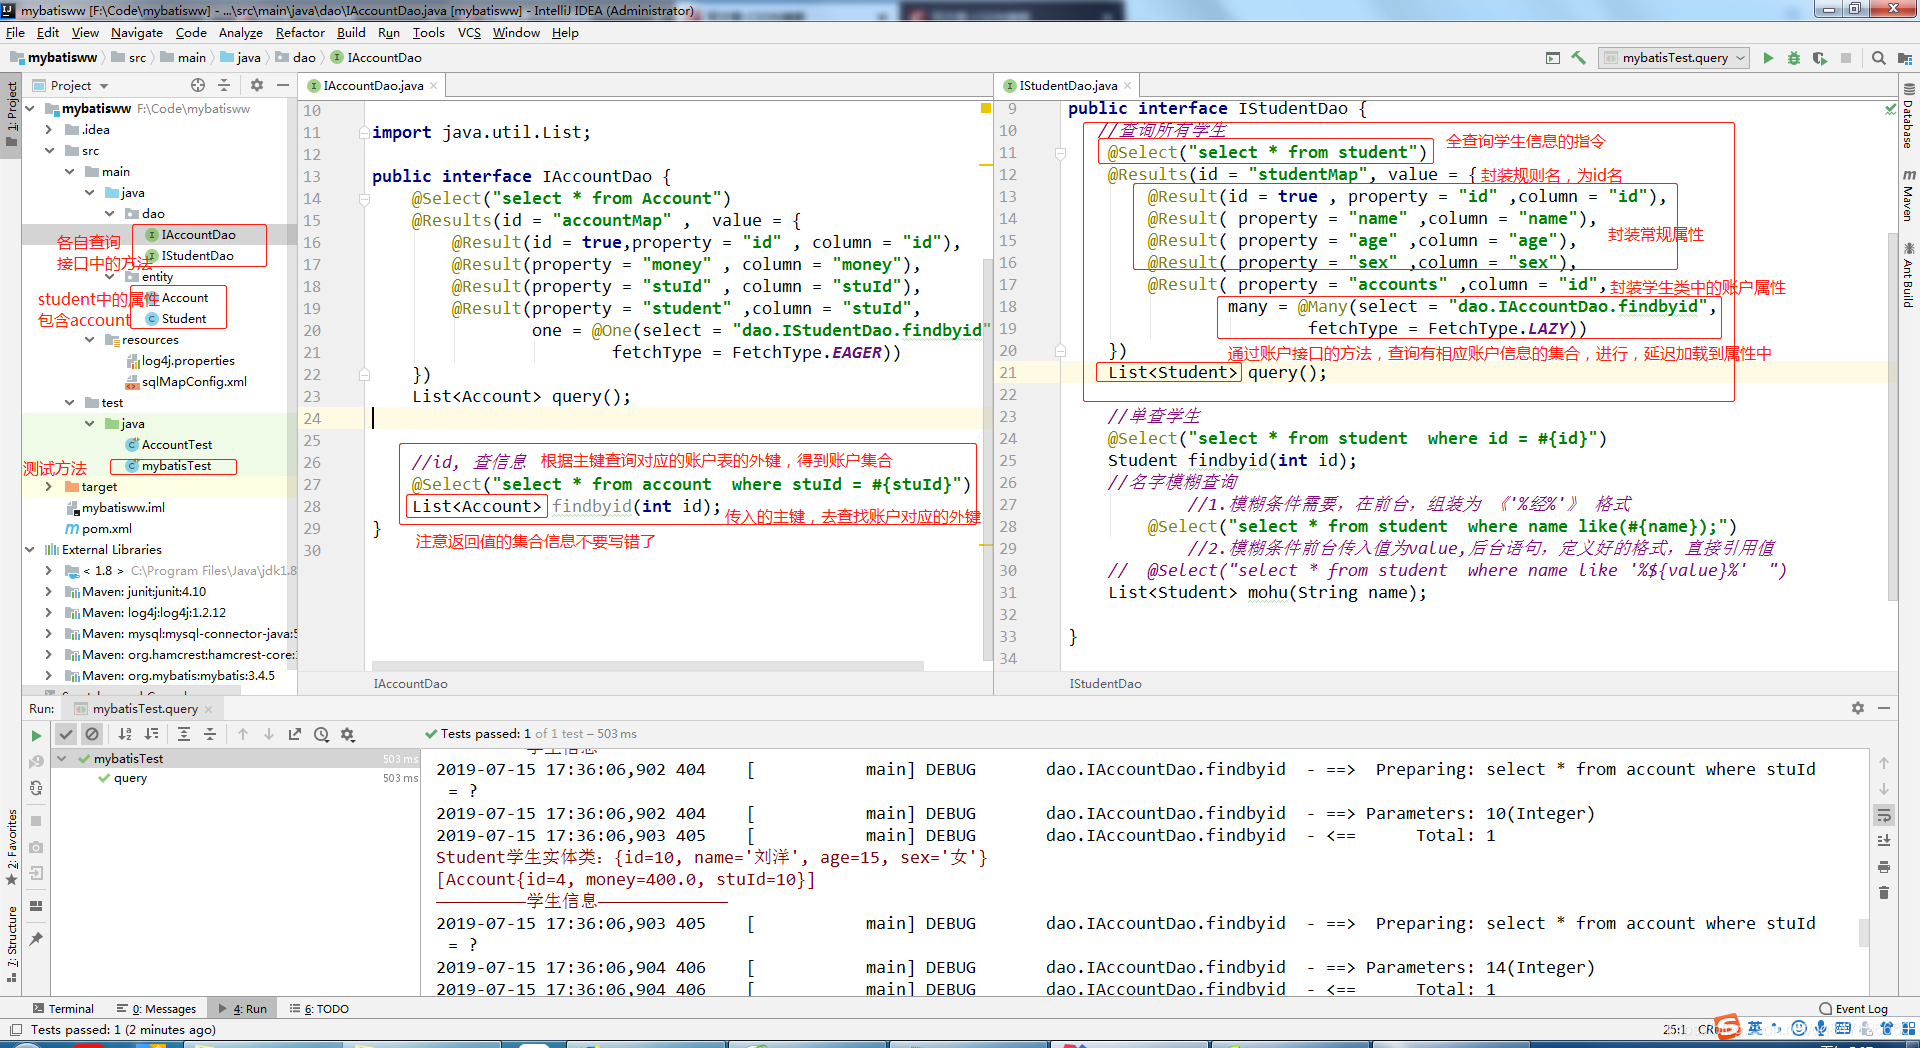Toggle the Maven tool window strip
Screen dimensions: 1920x1048
(x=1909, y=195)
